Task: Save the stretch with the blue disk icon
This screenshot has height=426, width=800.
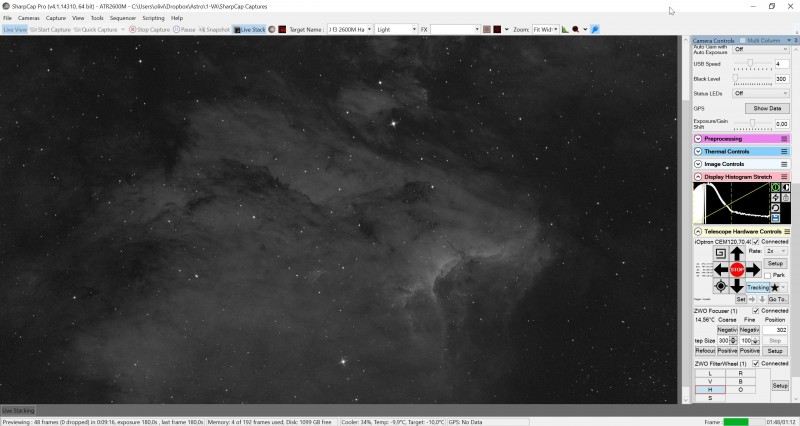Action: pyautogui.click(x=775, y=218)
